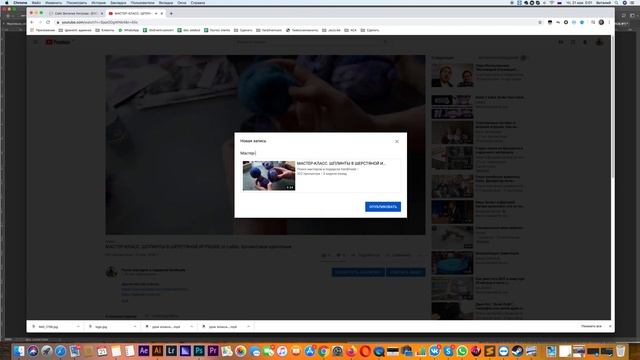The image size is (640, 360).
Task: Open Lightroom from the Dock
Action: point(171,351)
